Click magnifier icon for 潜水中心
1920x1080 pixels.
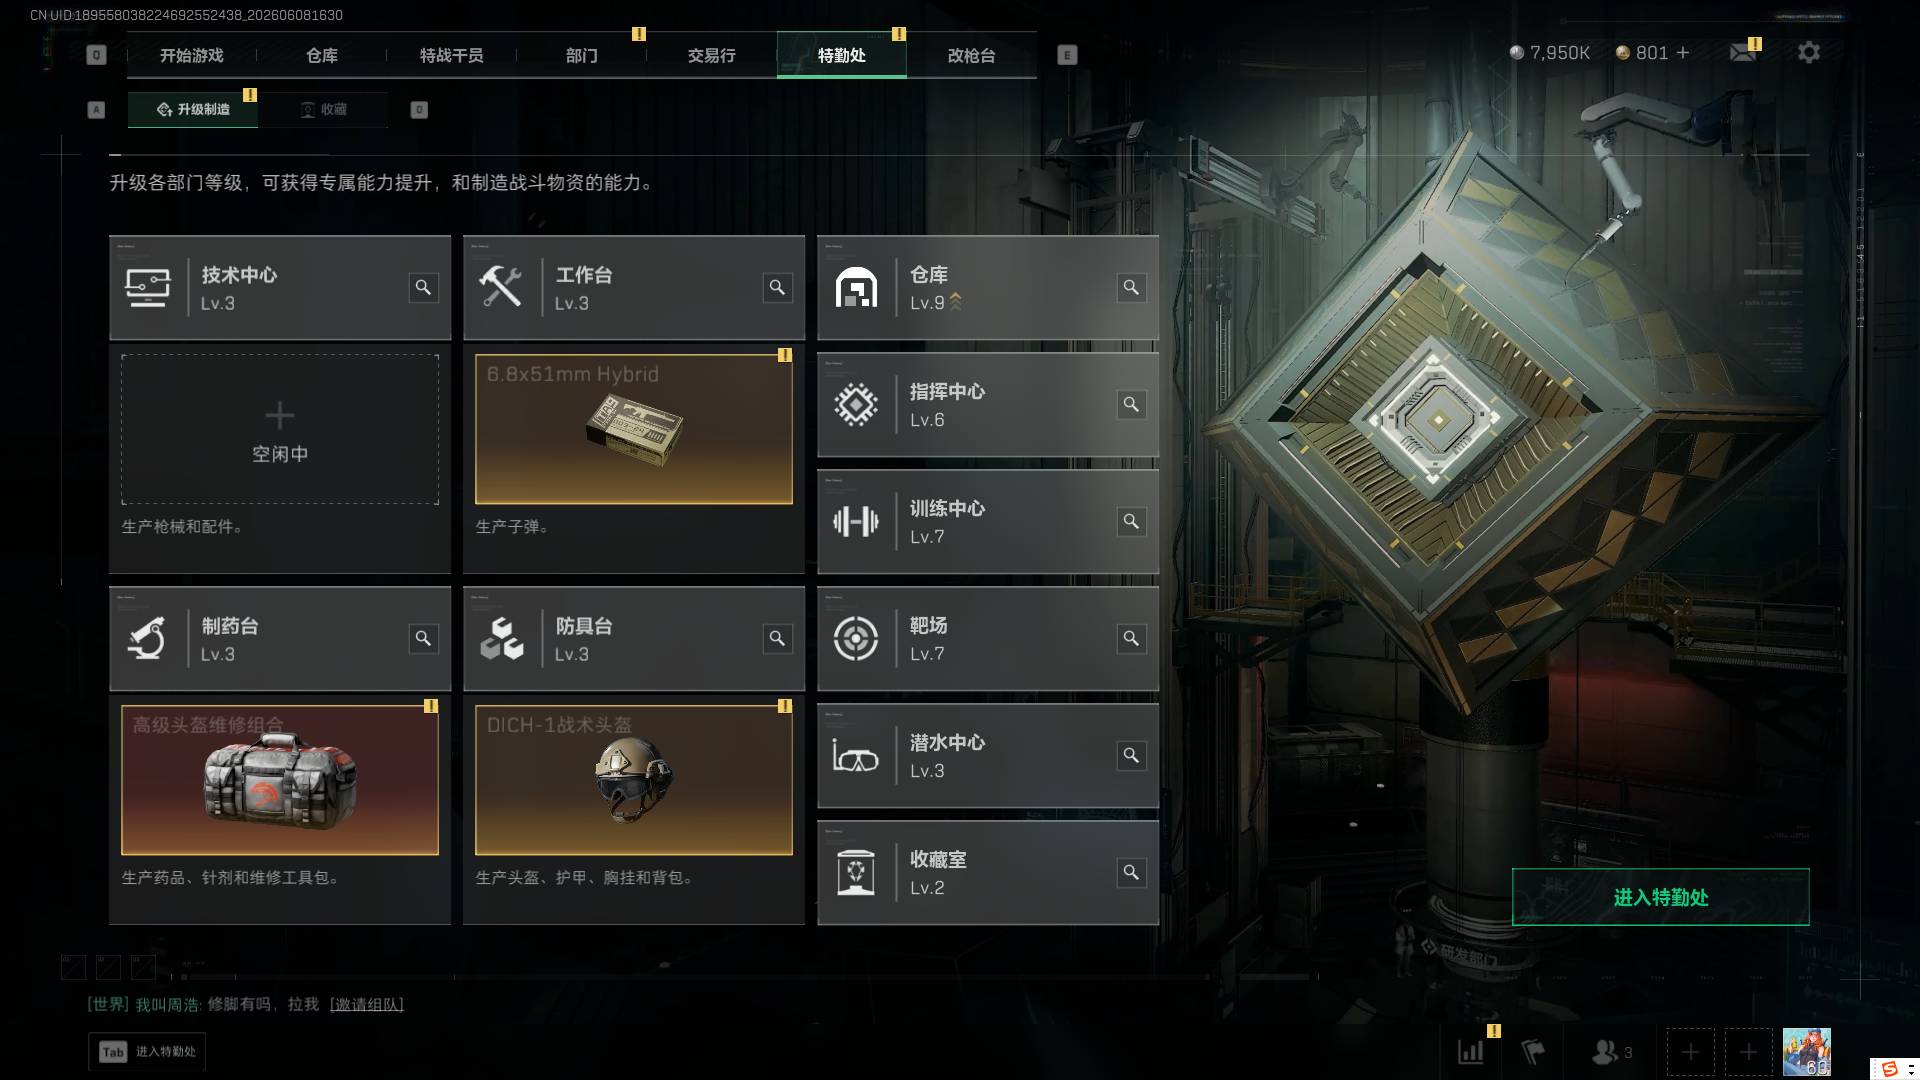click(1131, 756)
